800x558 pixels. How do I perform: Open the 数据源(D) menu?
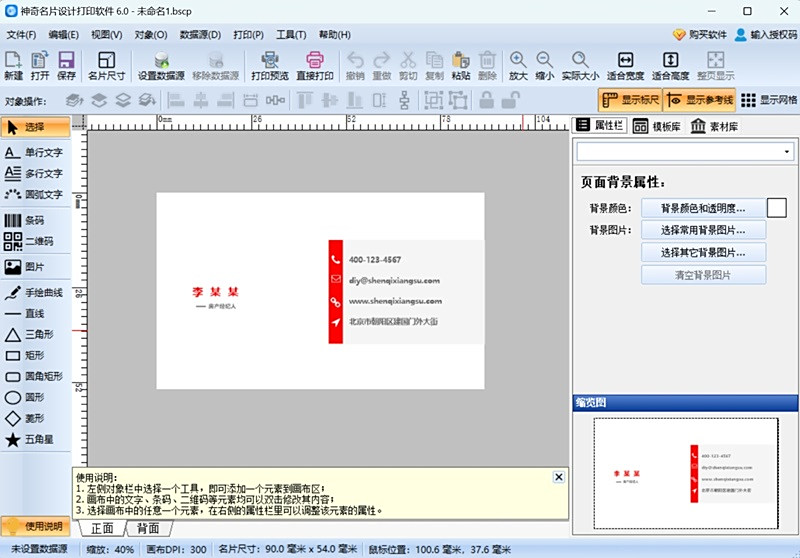pos(200,34)
